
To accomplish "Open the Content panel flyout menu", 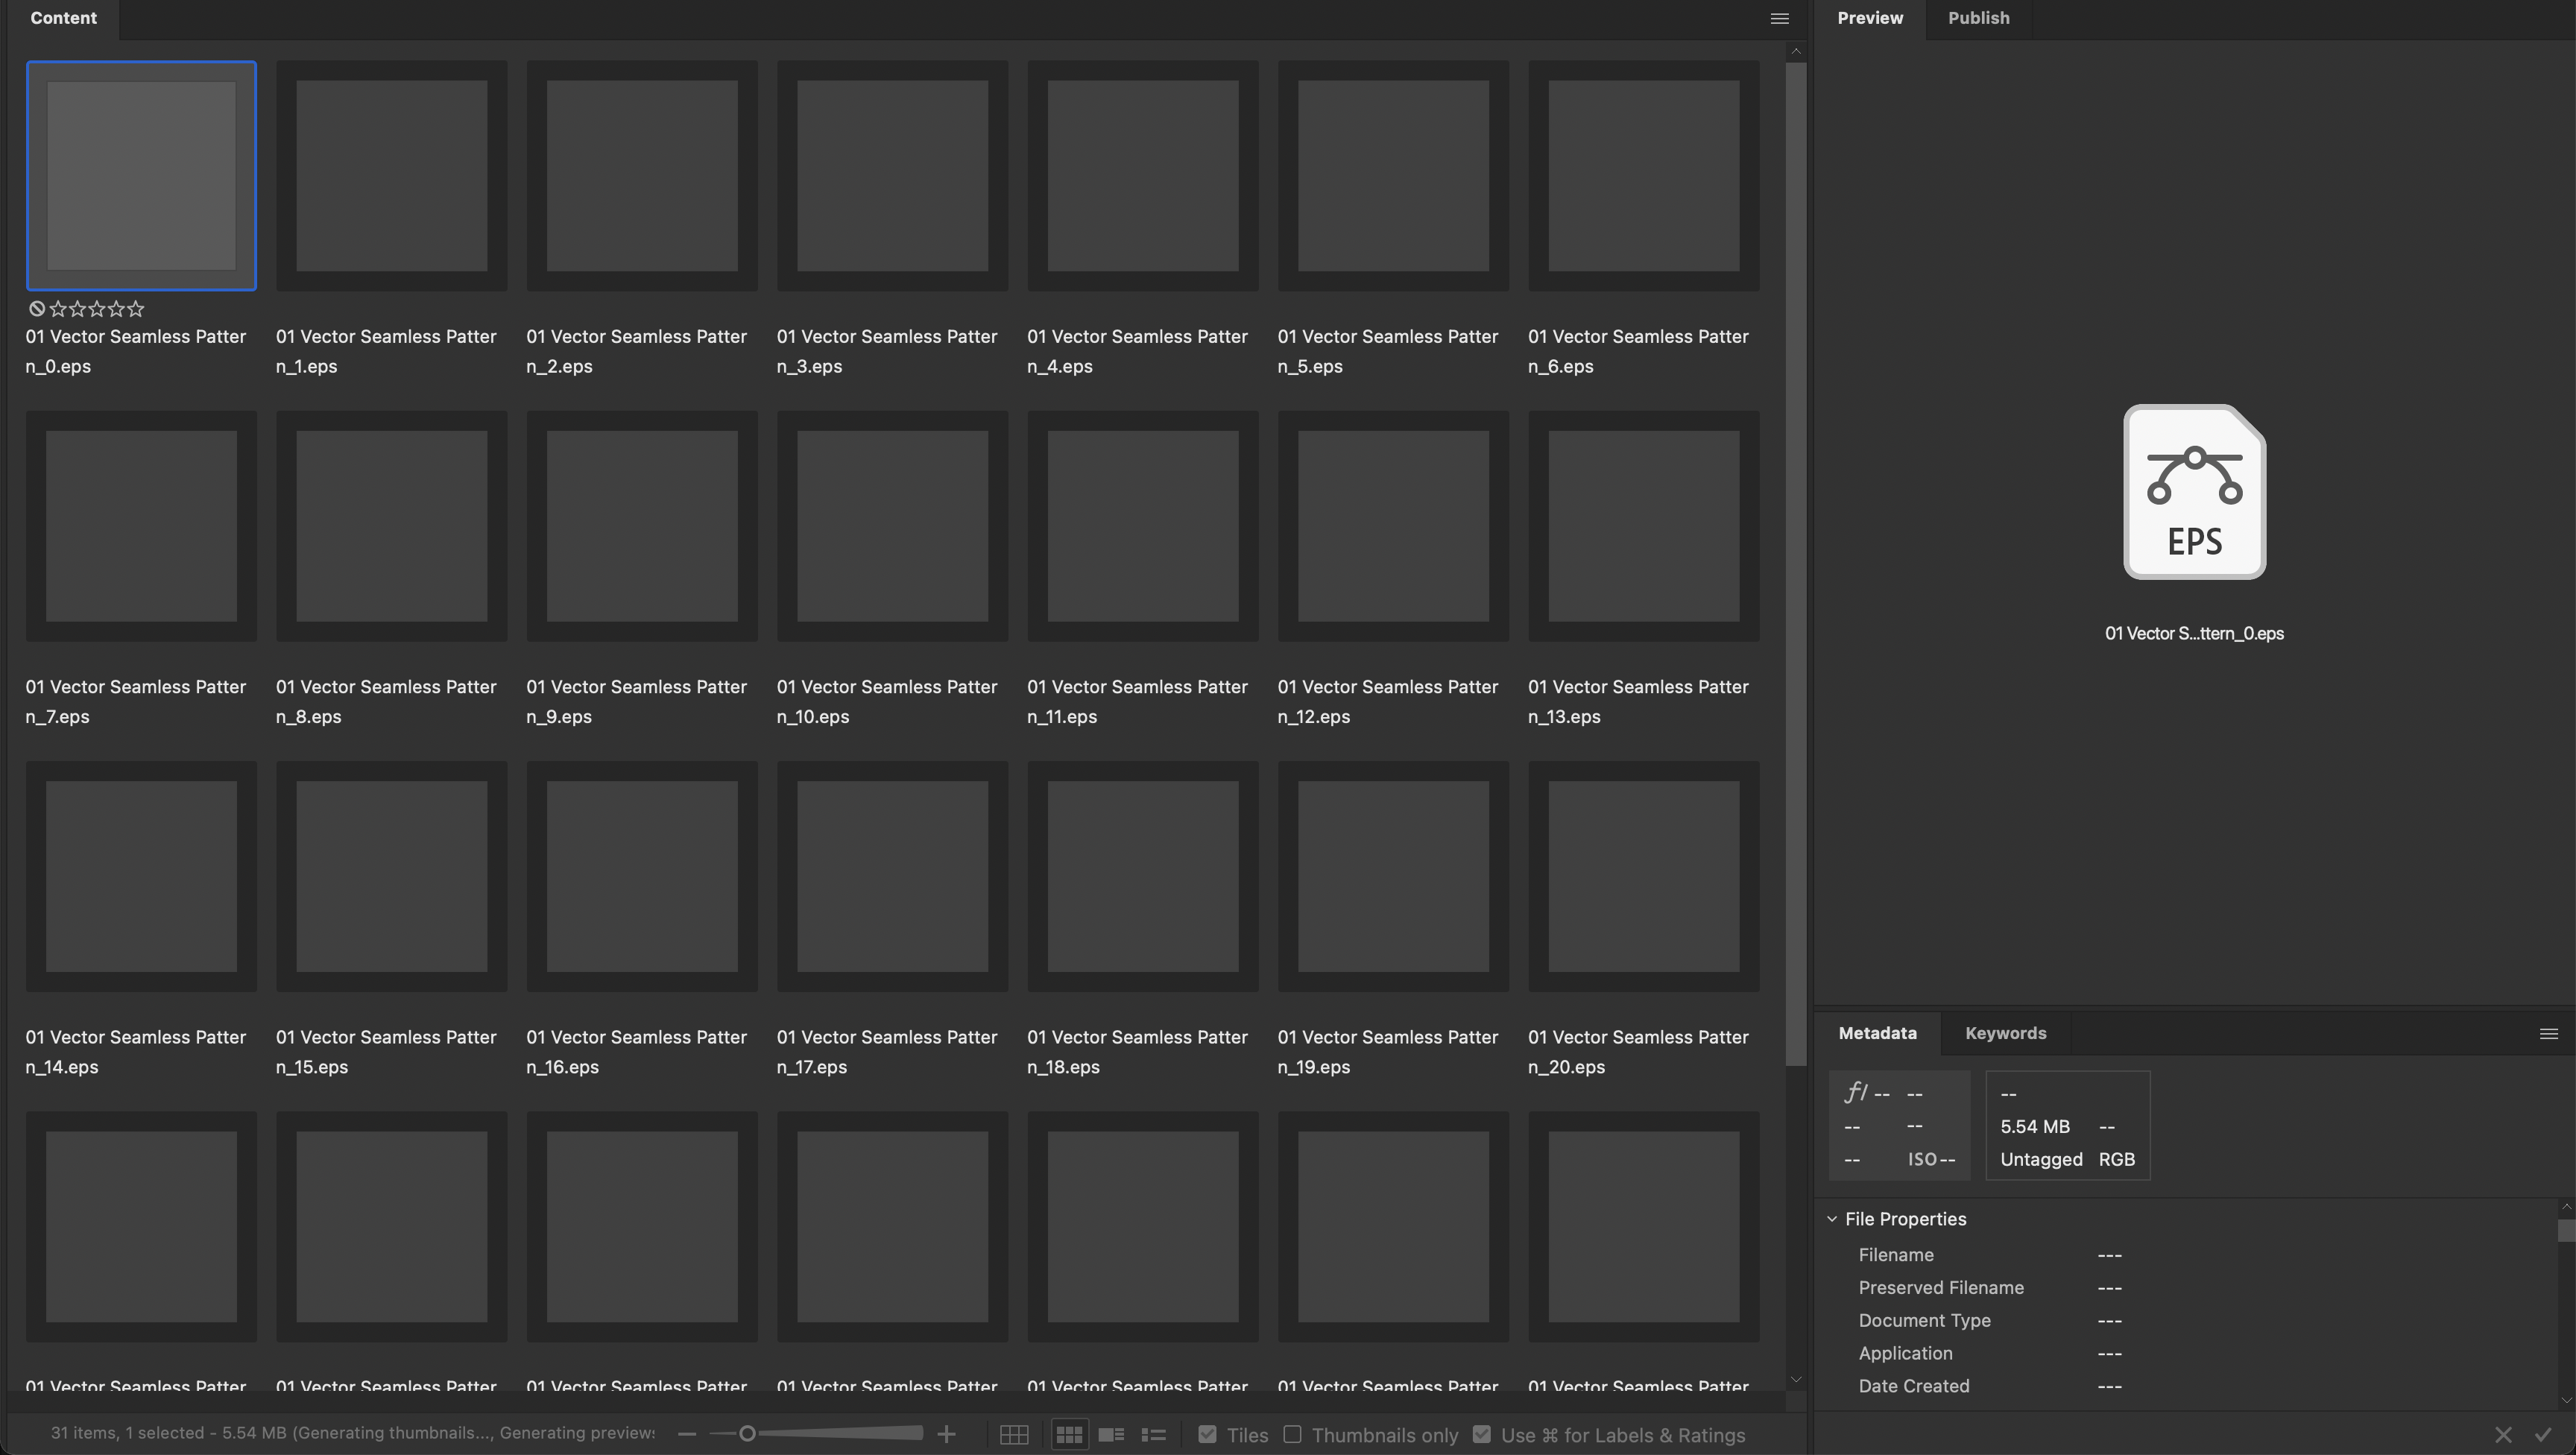I will pyautogui.click(x=1779, y=18).
